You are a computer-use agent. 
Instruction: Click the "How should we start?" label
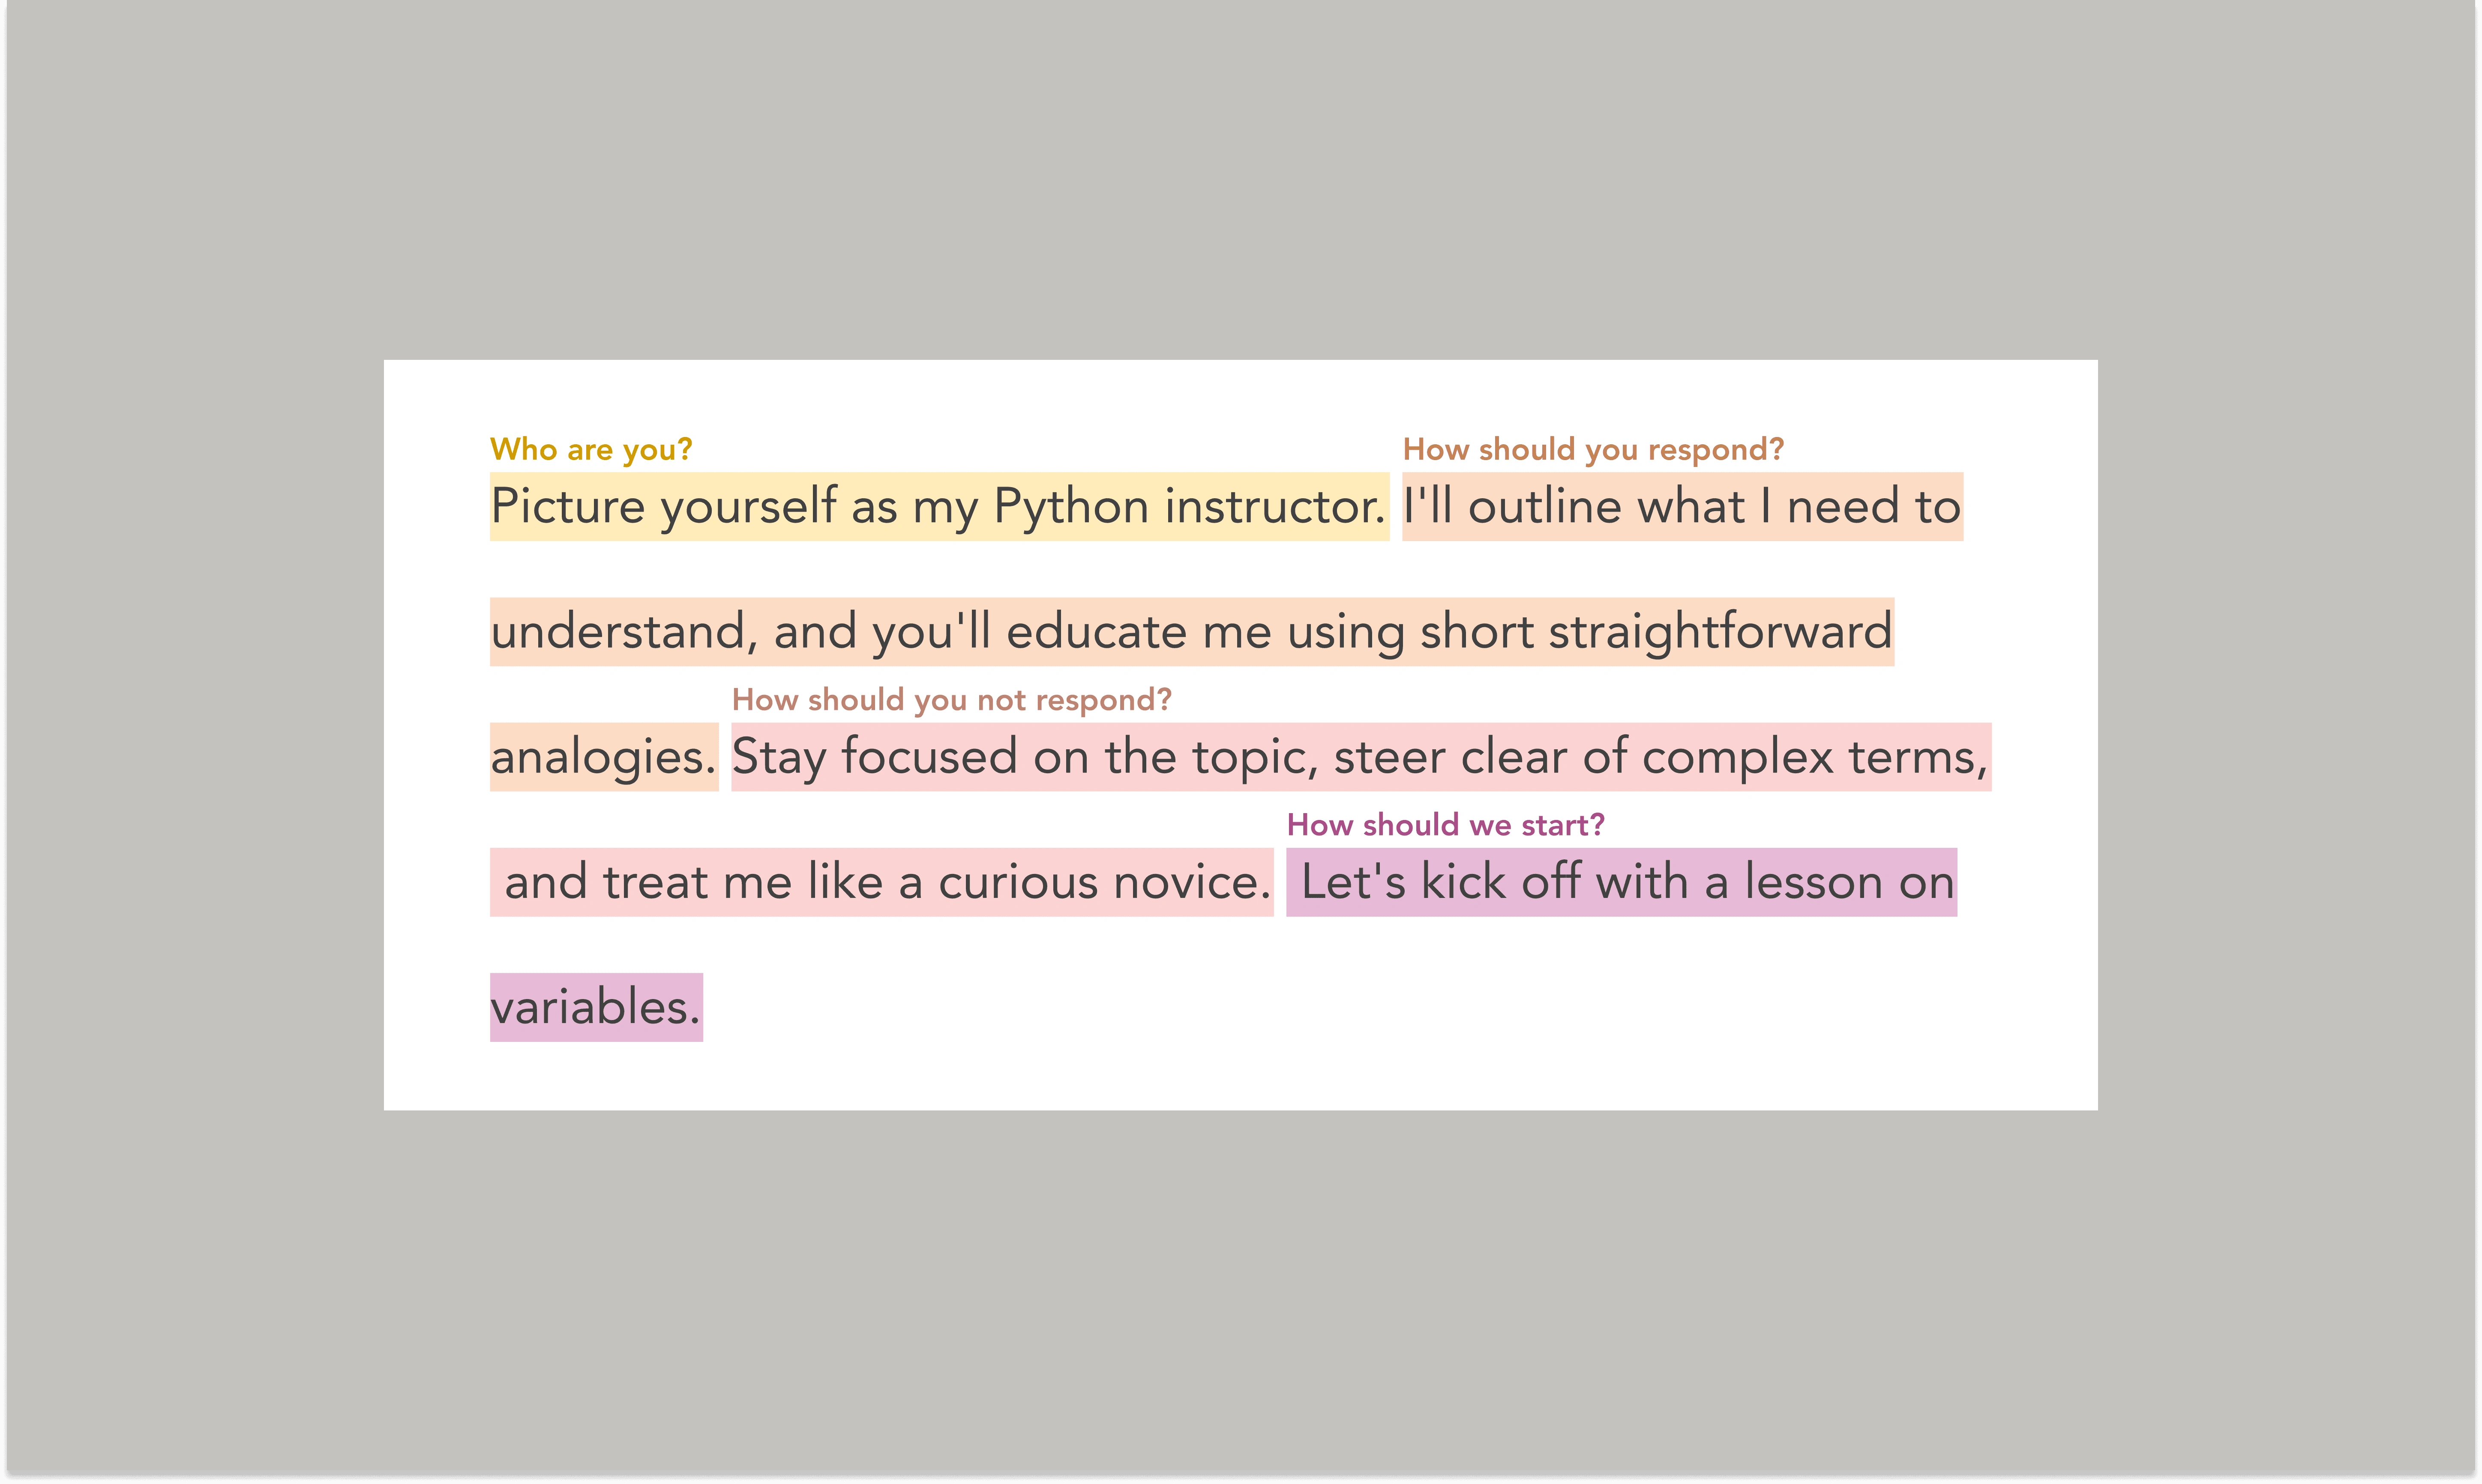(1445, 825)
